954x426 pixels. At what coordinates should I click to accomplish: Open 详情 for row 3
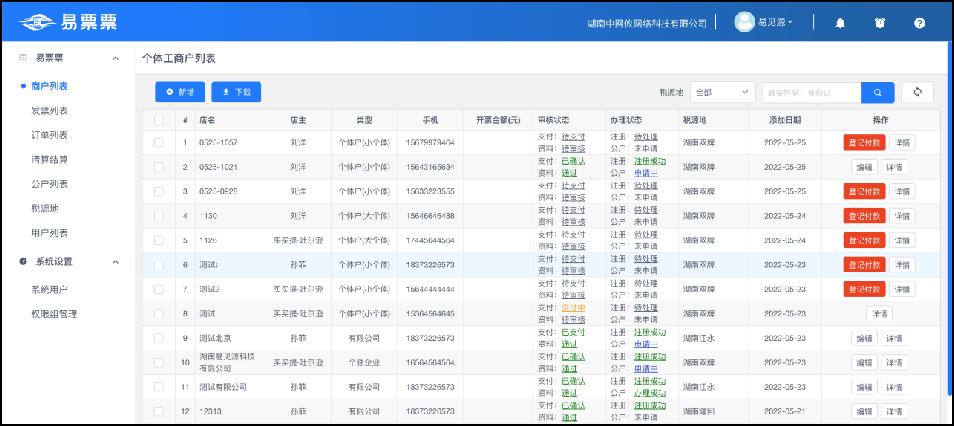902,191
